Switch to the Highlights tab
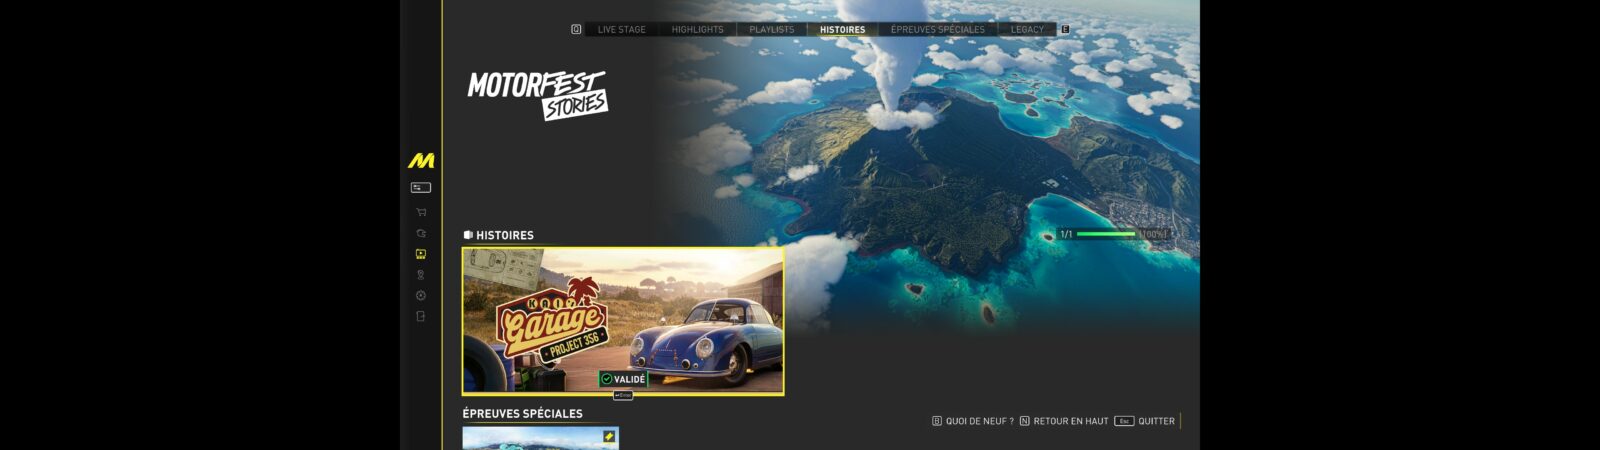 point(697,29)
